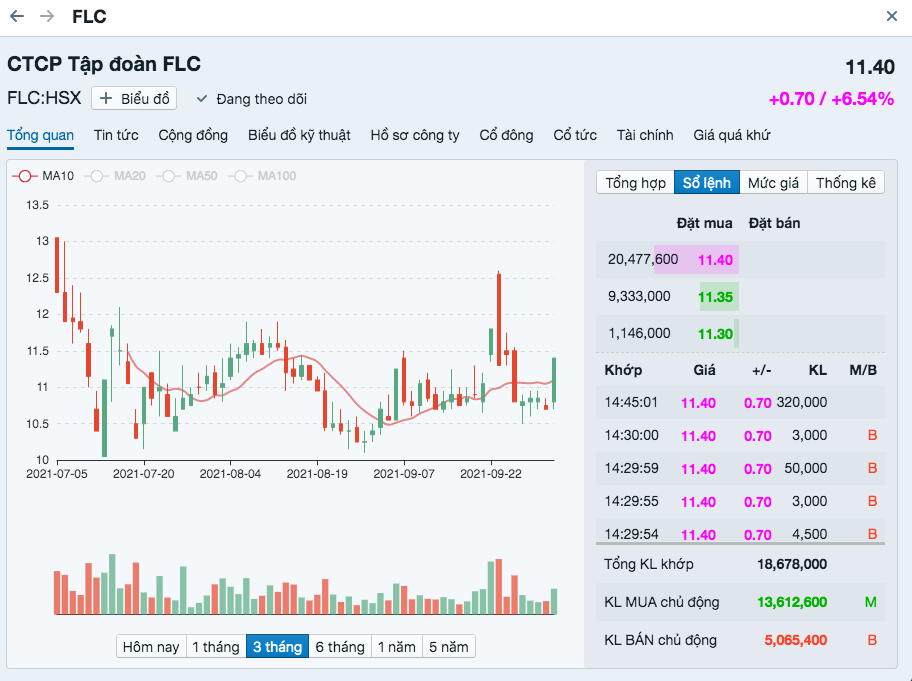912x681 pixels.
Task: Set chart range to 1 năm
Action: click(x=397, y=647)
